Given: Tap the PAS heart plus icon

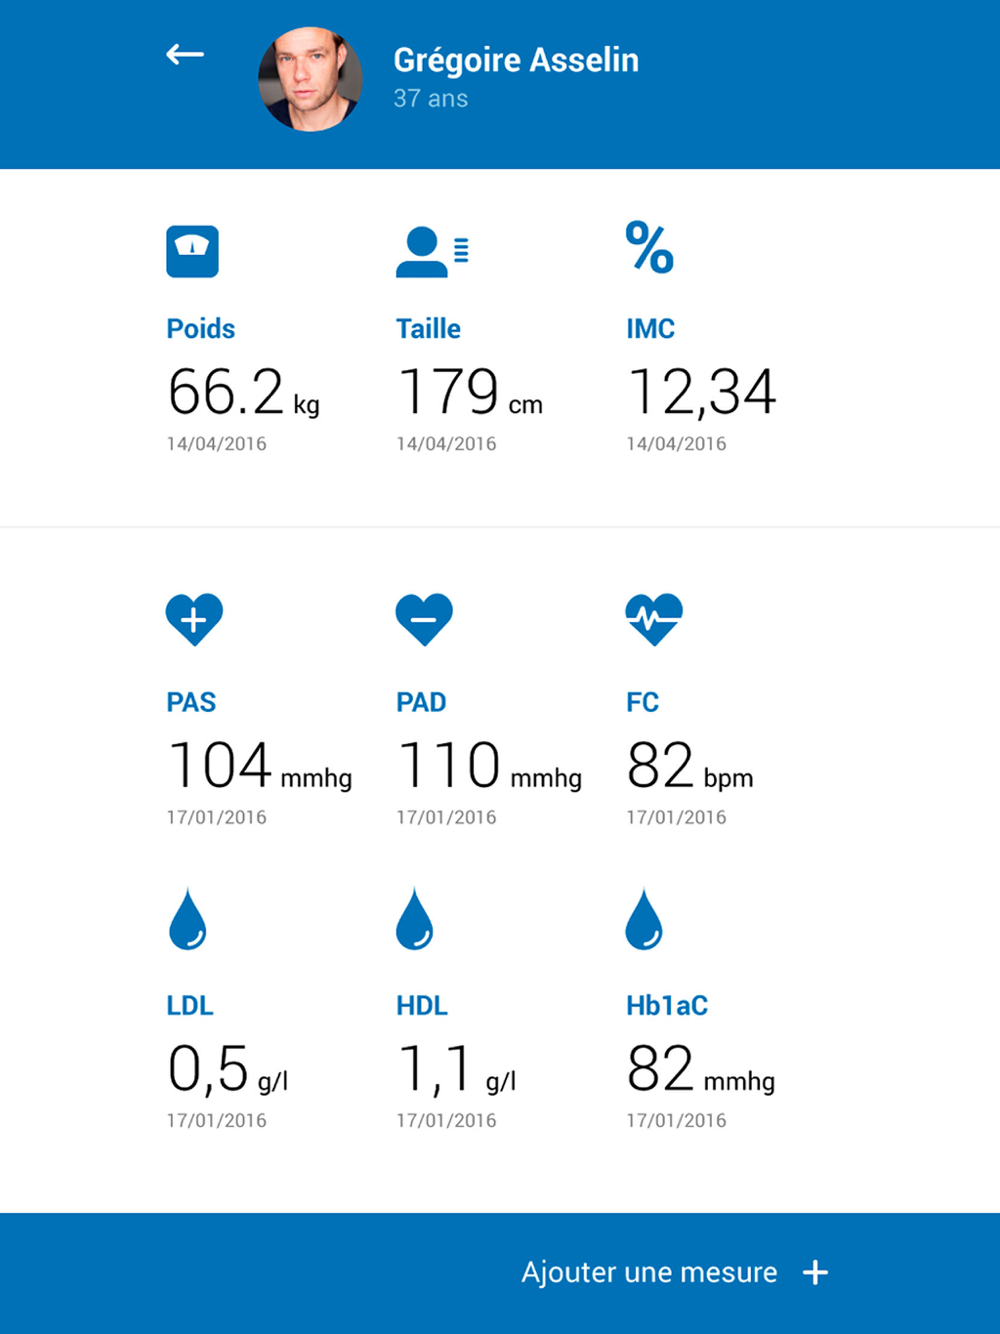Looking at the screenshot, I should (194, 619).
